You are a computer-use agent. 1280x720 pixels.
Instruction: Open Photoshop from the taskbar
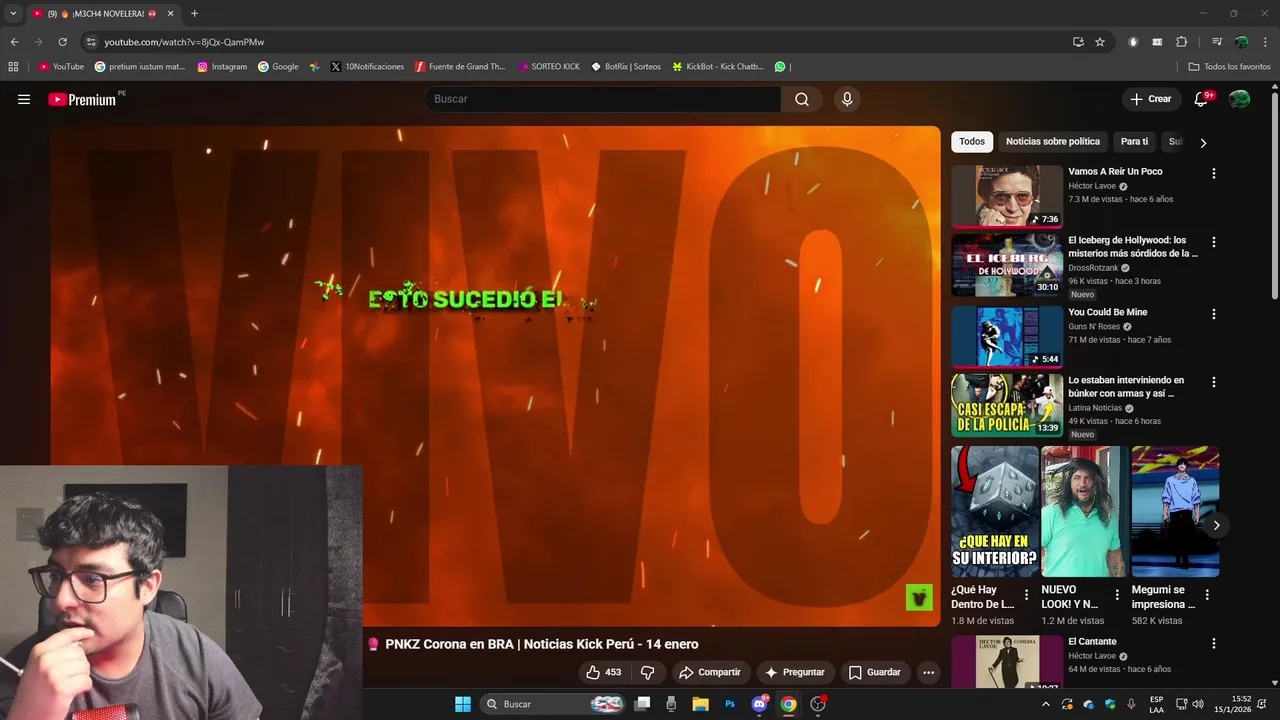pos(730,704)
